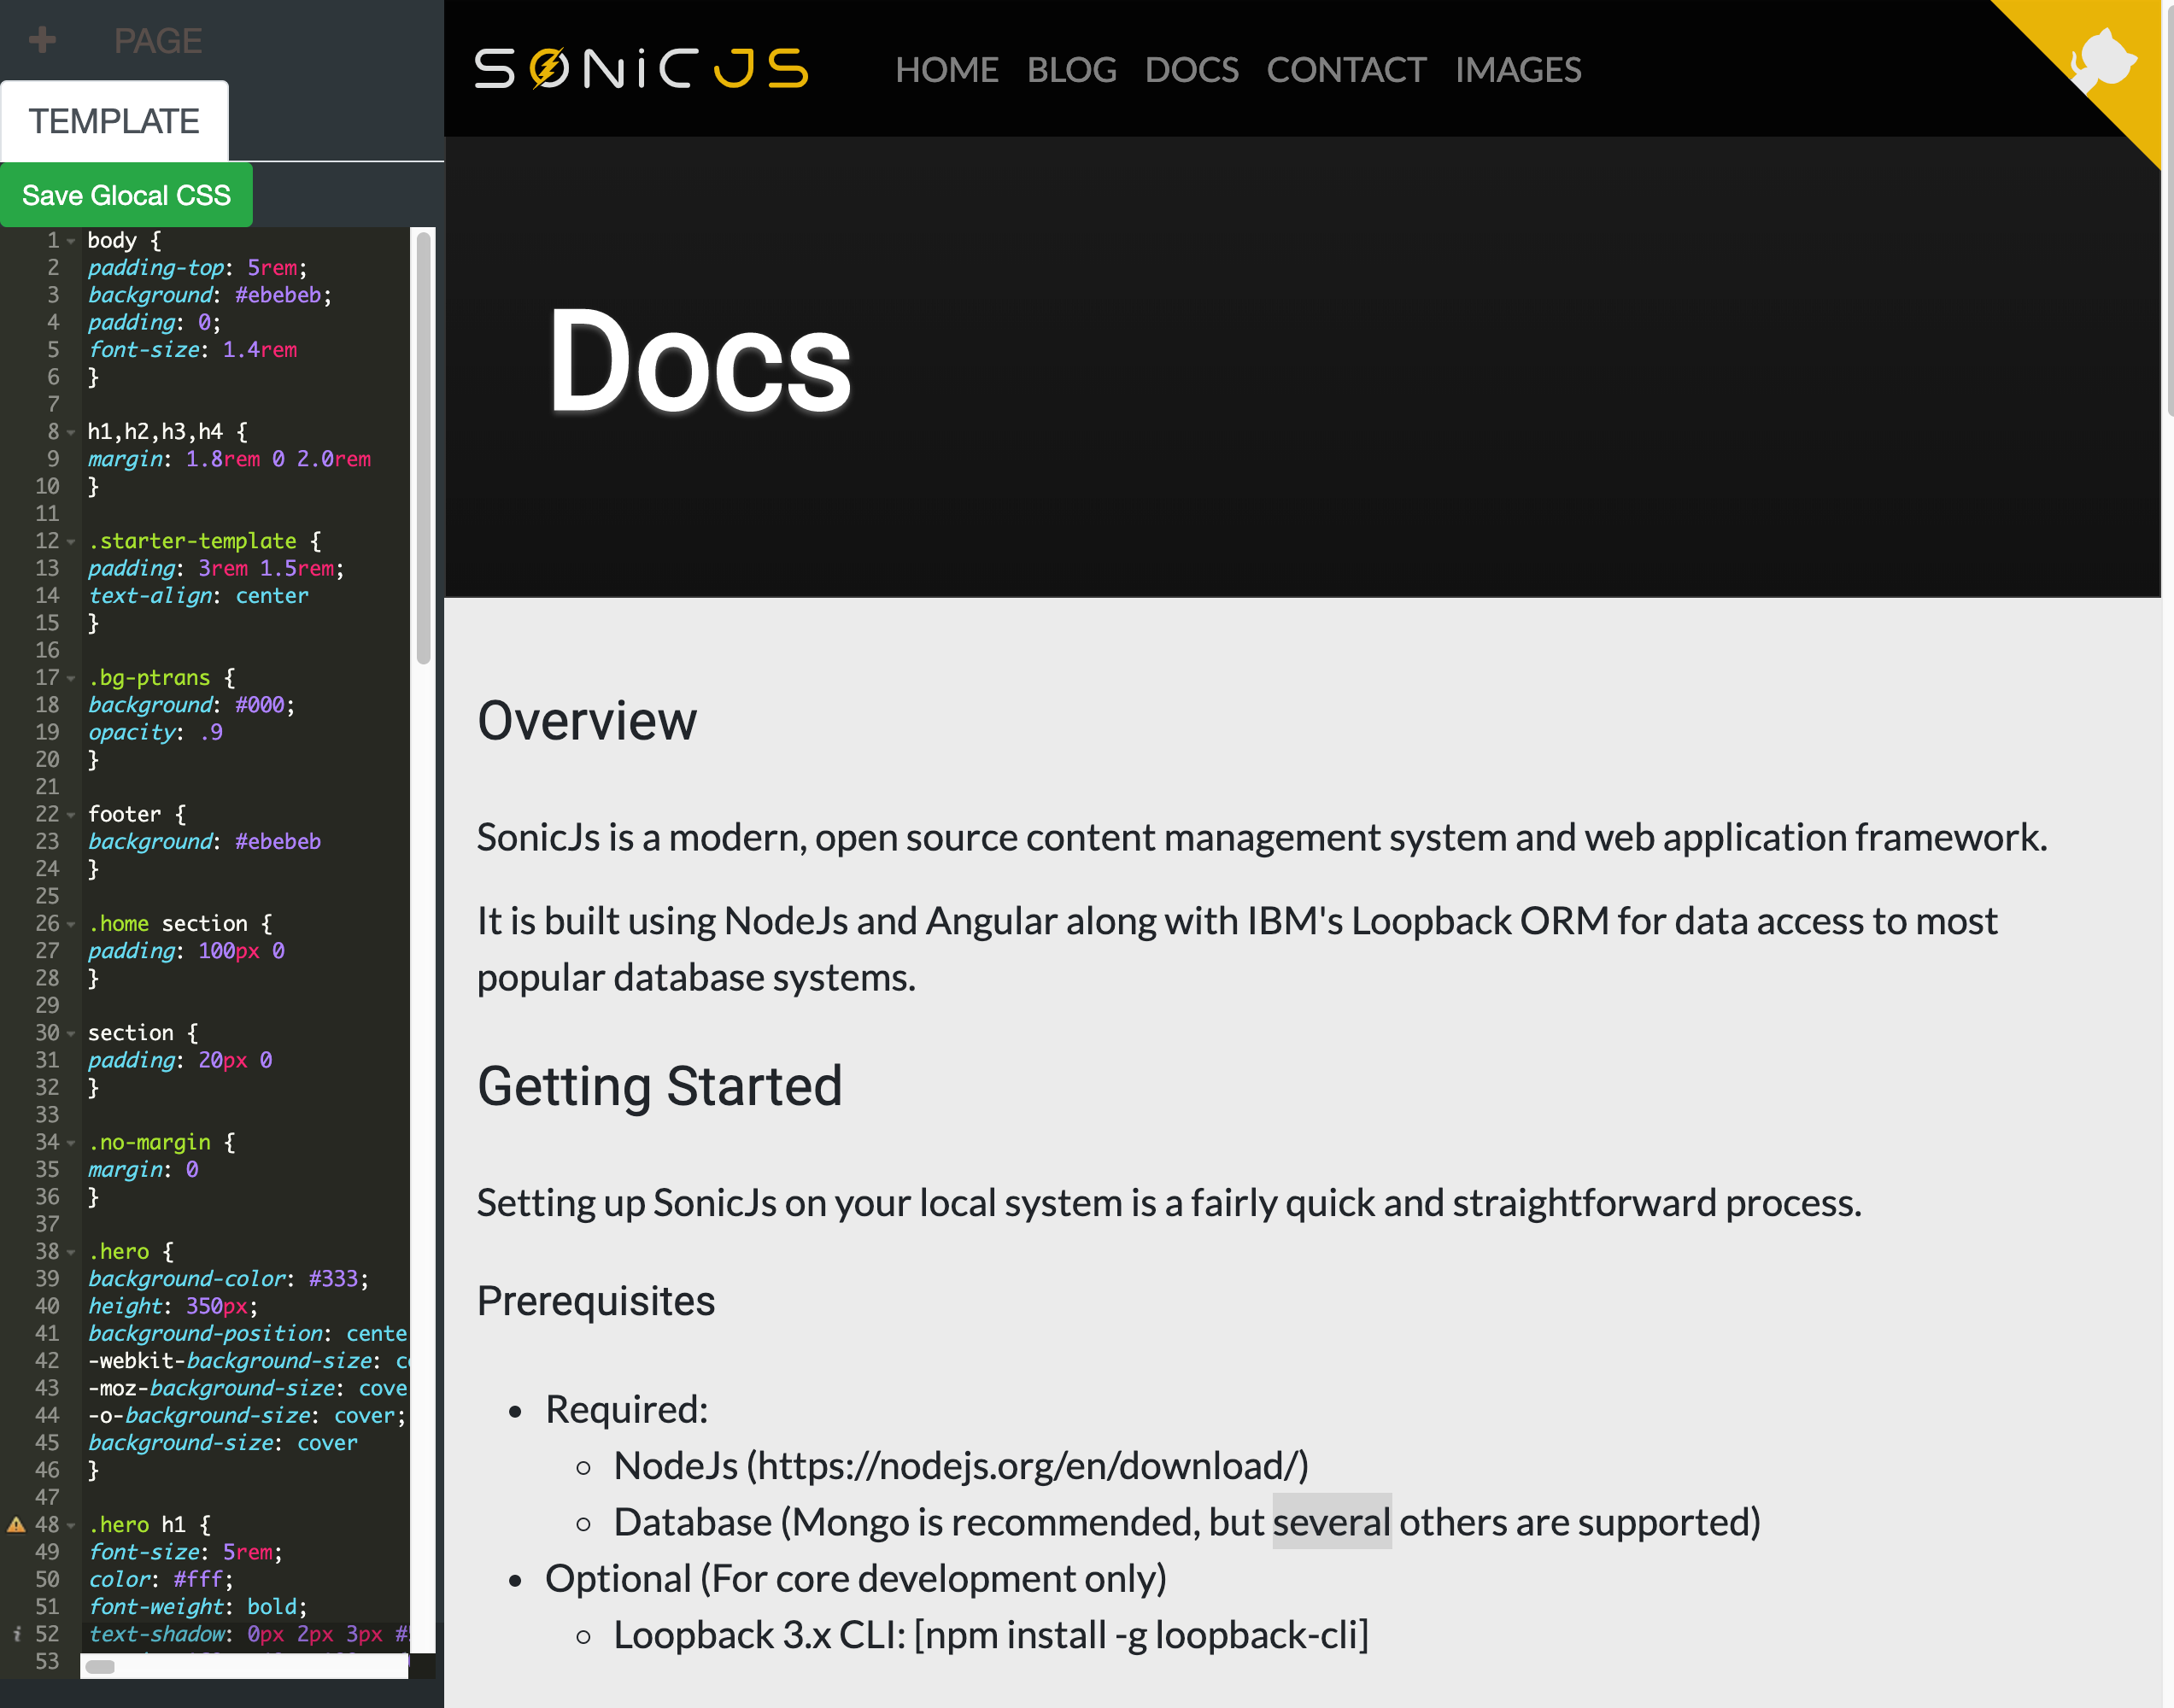Open the GitHub octocat corner link
This screenshot has height=1708, width=2174.
pos(2103,60)
